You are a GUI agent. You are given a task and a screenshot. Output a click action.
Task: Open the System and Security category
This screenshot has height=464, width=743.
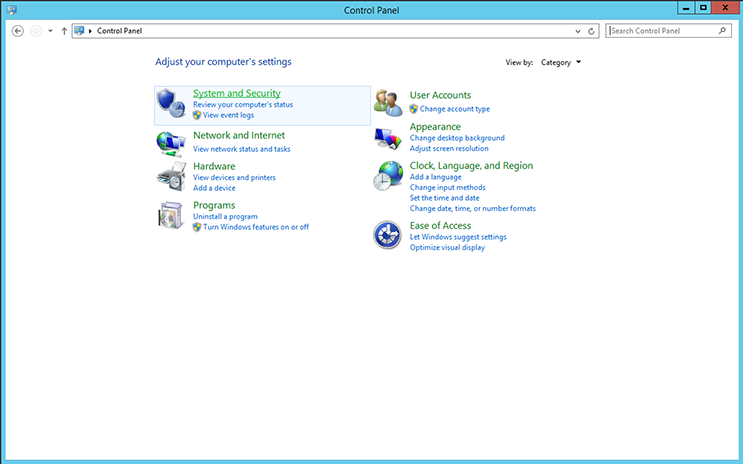[x=237, y=93]
